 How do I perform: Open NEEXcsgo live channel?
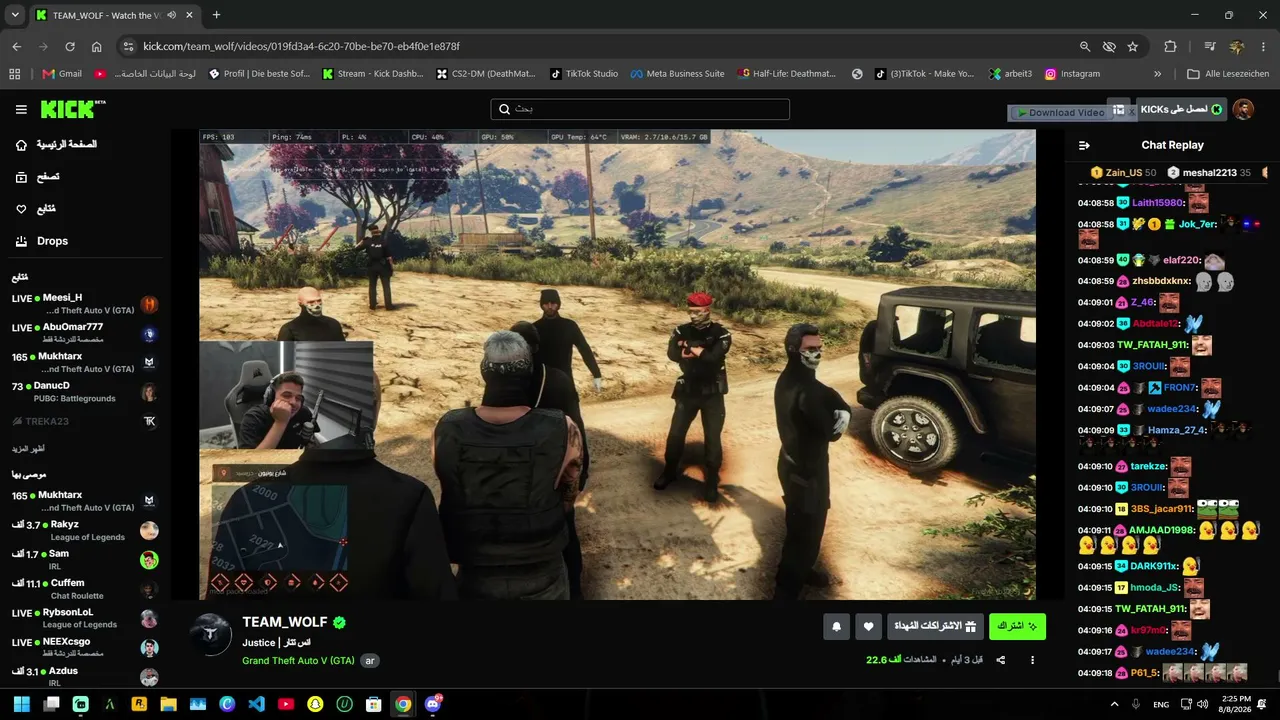tap(85, 647)
